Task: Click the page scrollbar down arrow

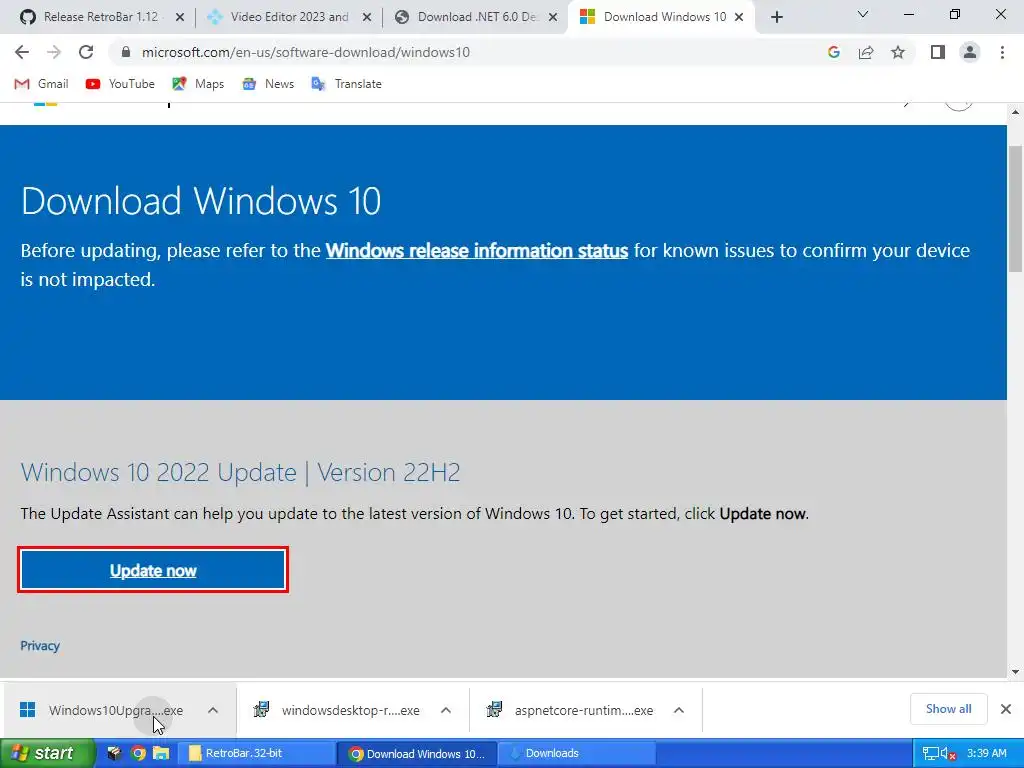Action: point(1016,671)
